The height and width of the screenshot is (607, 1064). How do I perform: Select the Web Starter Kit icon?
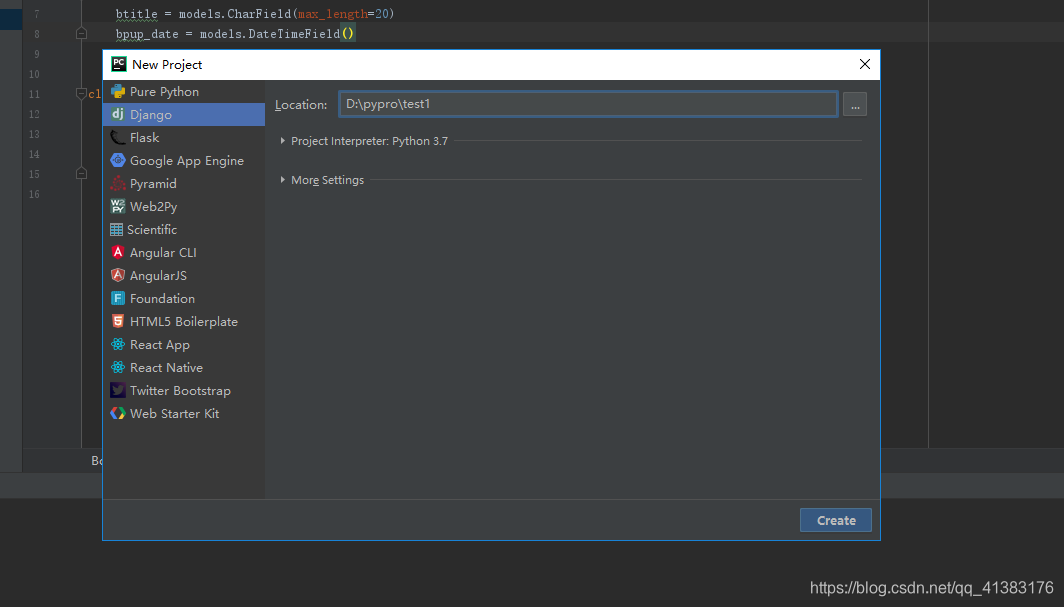pyautogui.click(x=118, y=413)
